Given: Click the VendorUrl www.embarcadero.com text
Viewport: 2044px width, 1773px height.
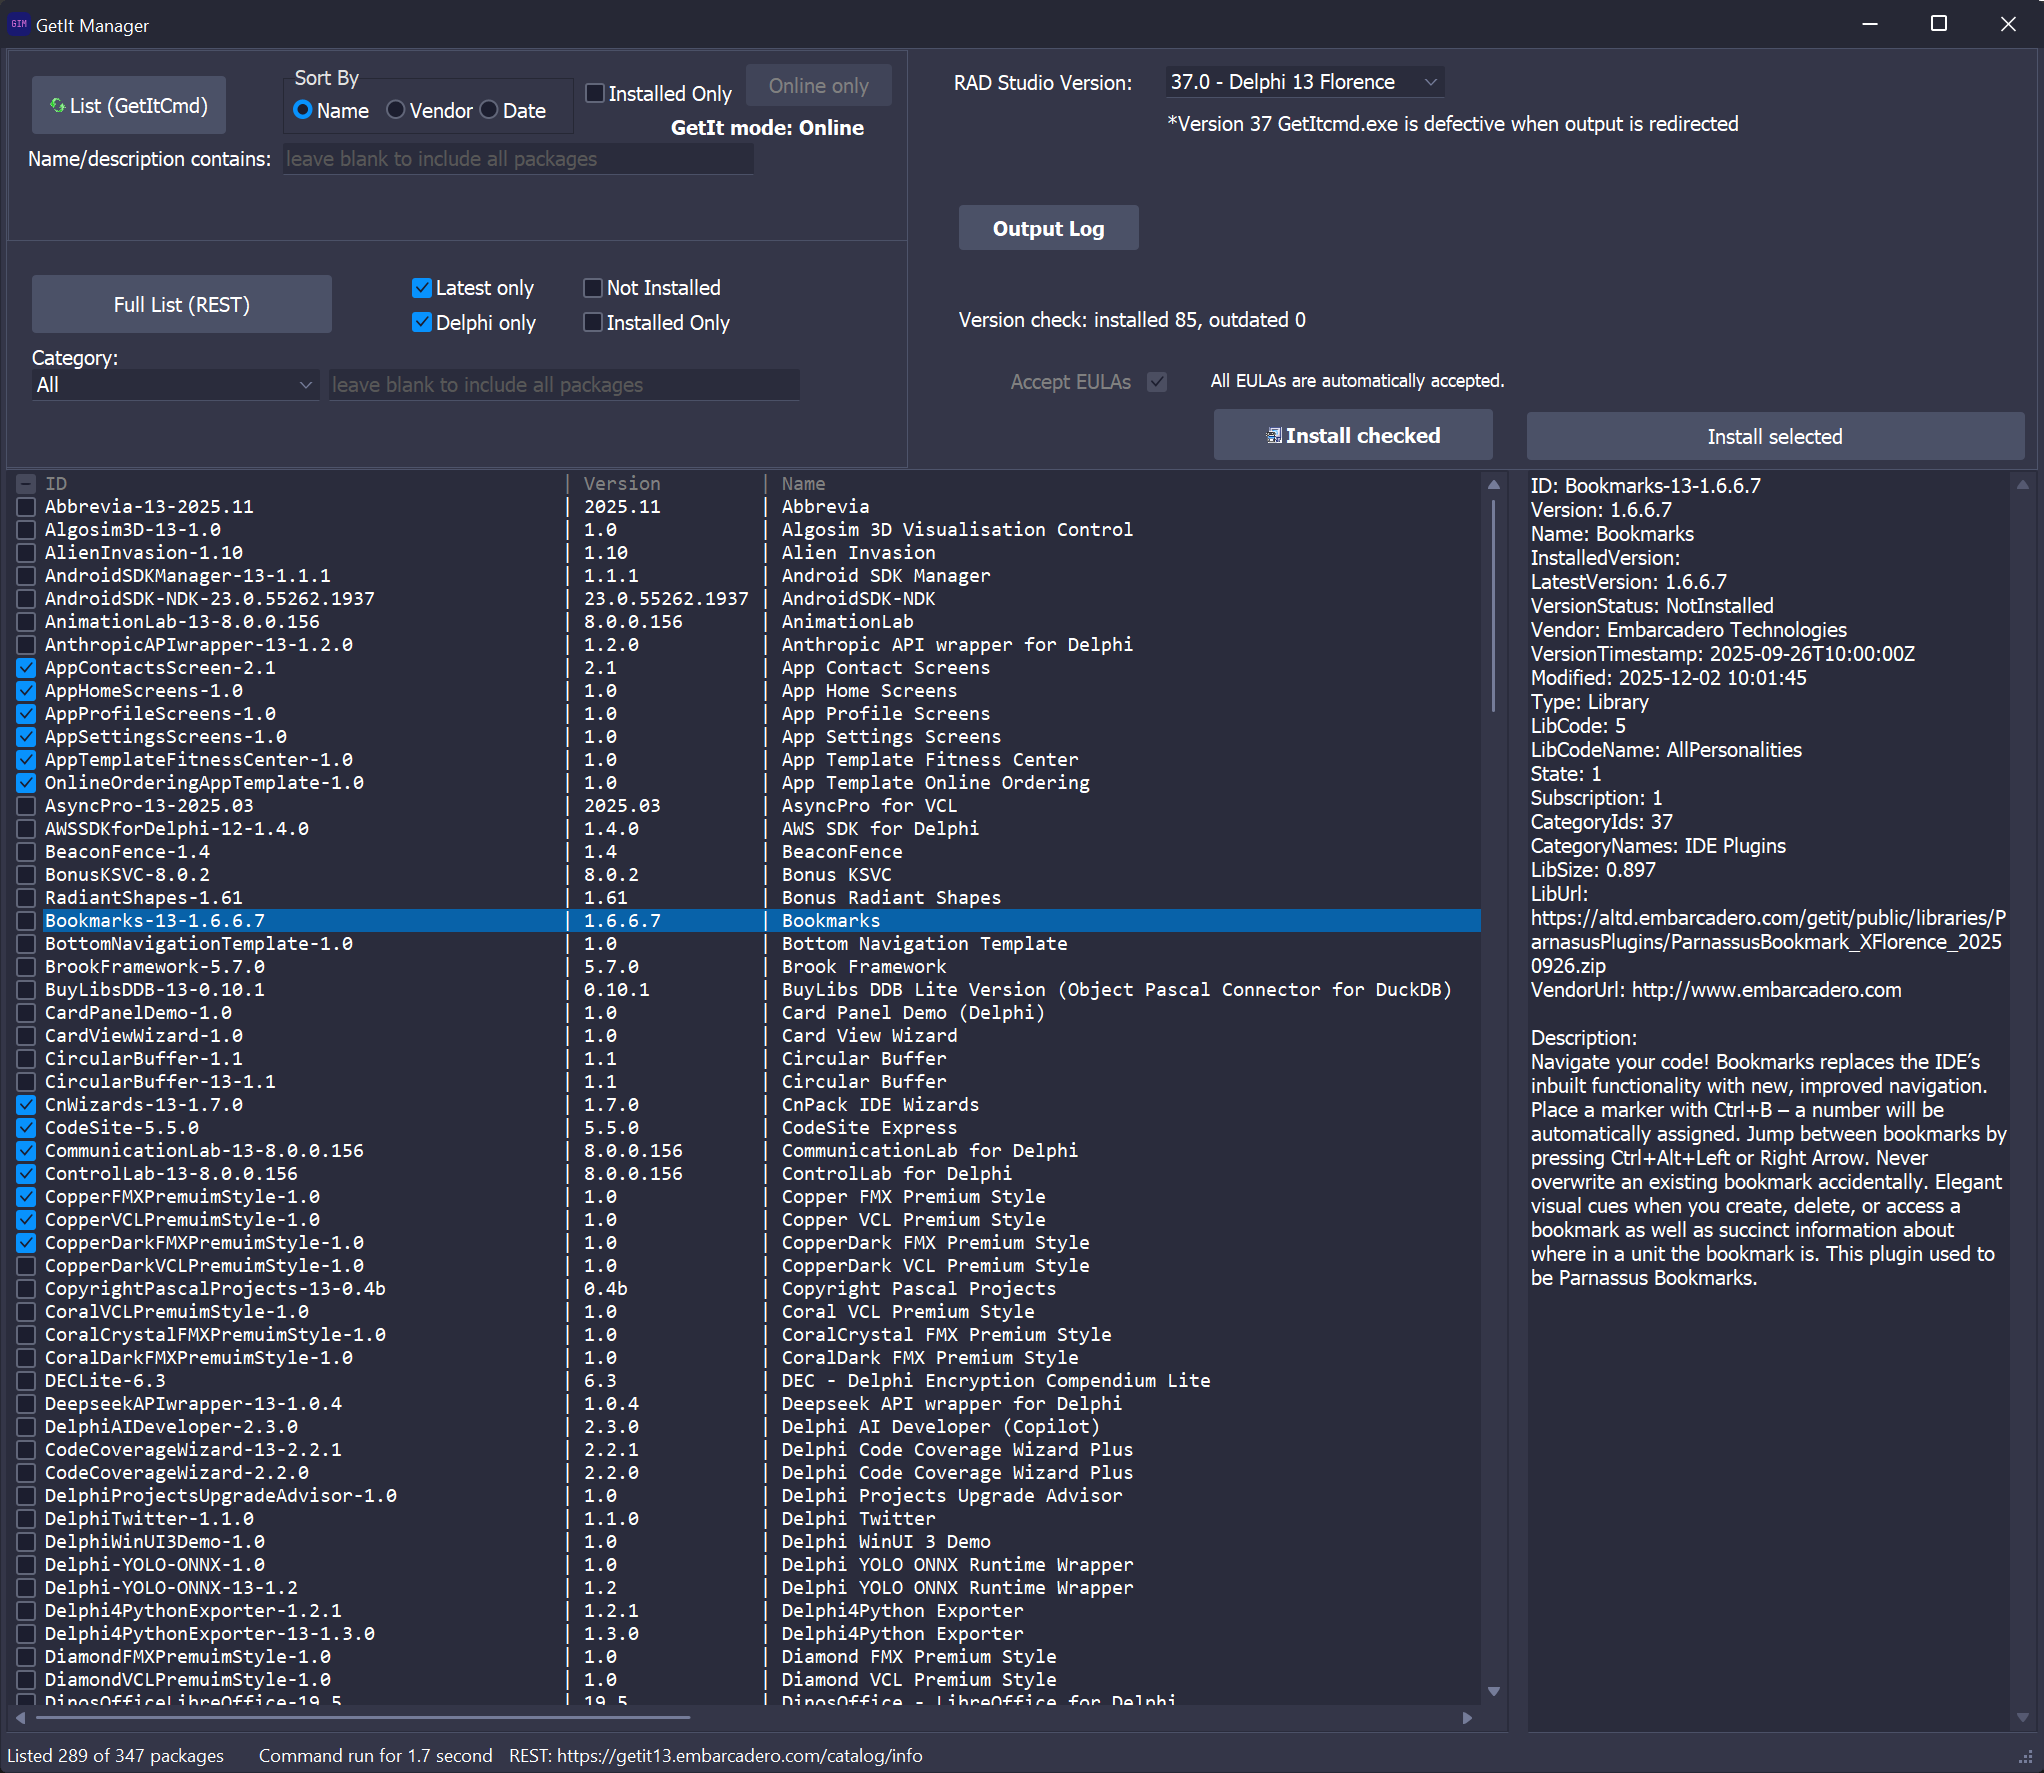Looking at the screenshot, I should [x=1767, y=990].
